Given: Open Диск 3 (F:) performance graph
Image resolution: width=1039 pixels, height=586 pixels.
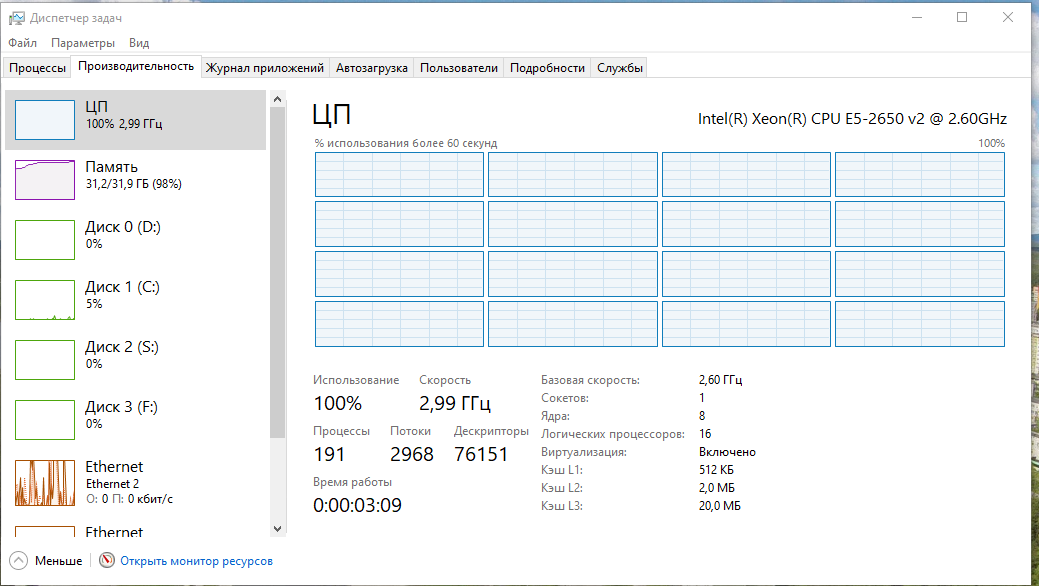Looking at the screenshot, I should (x=45, y=420).
